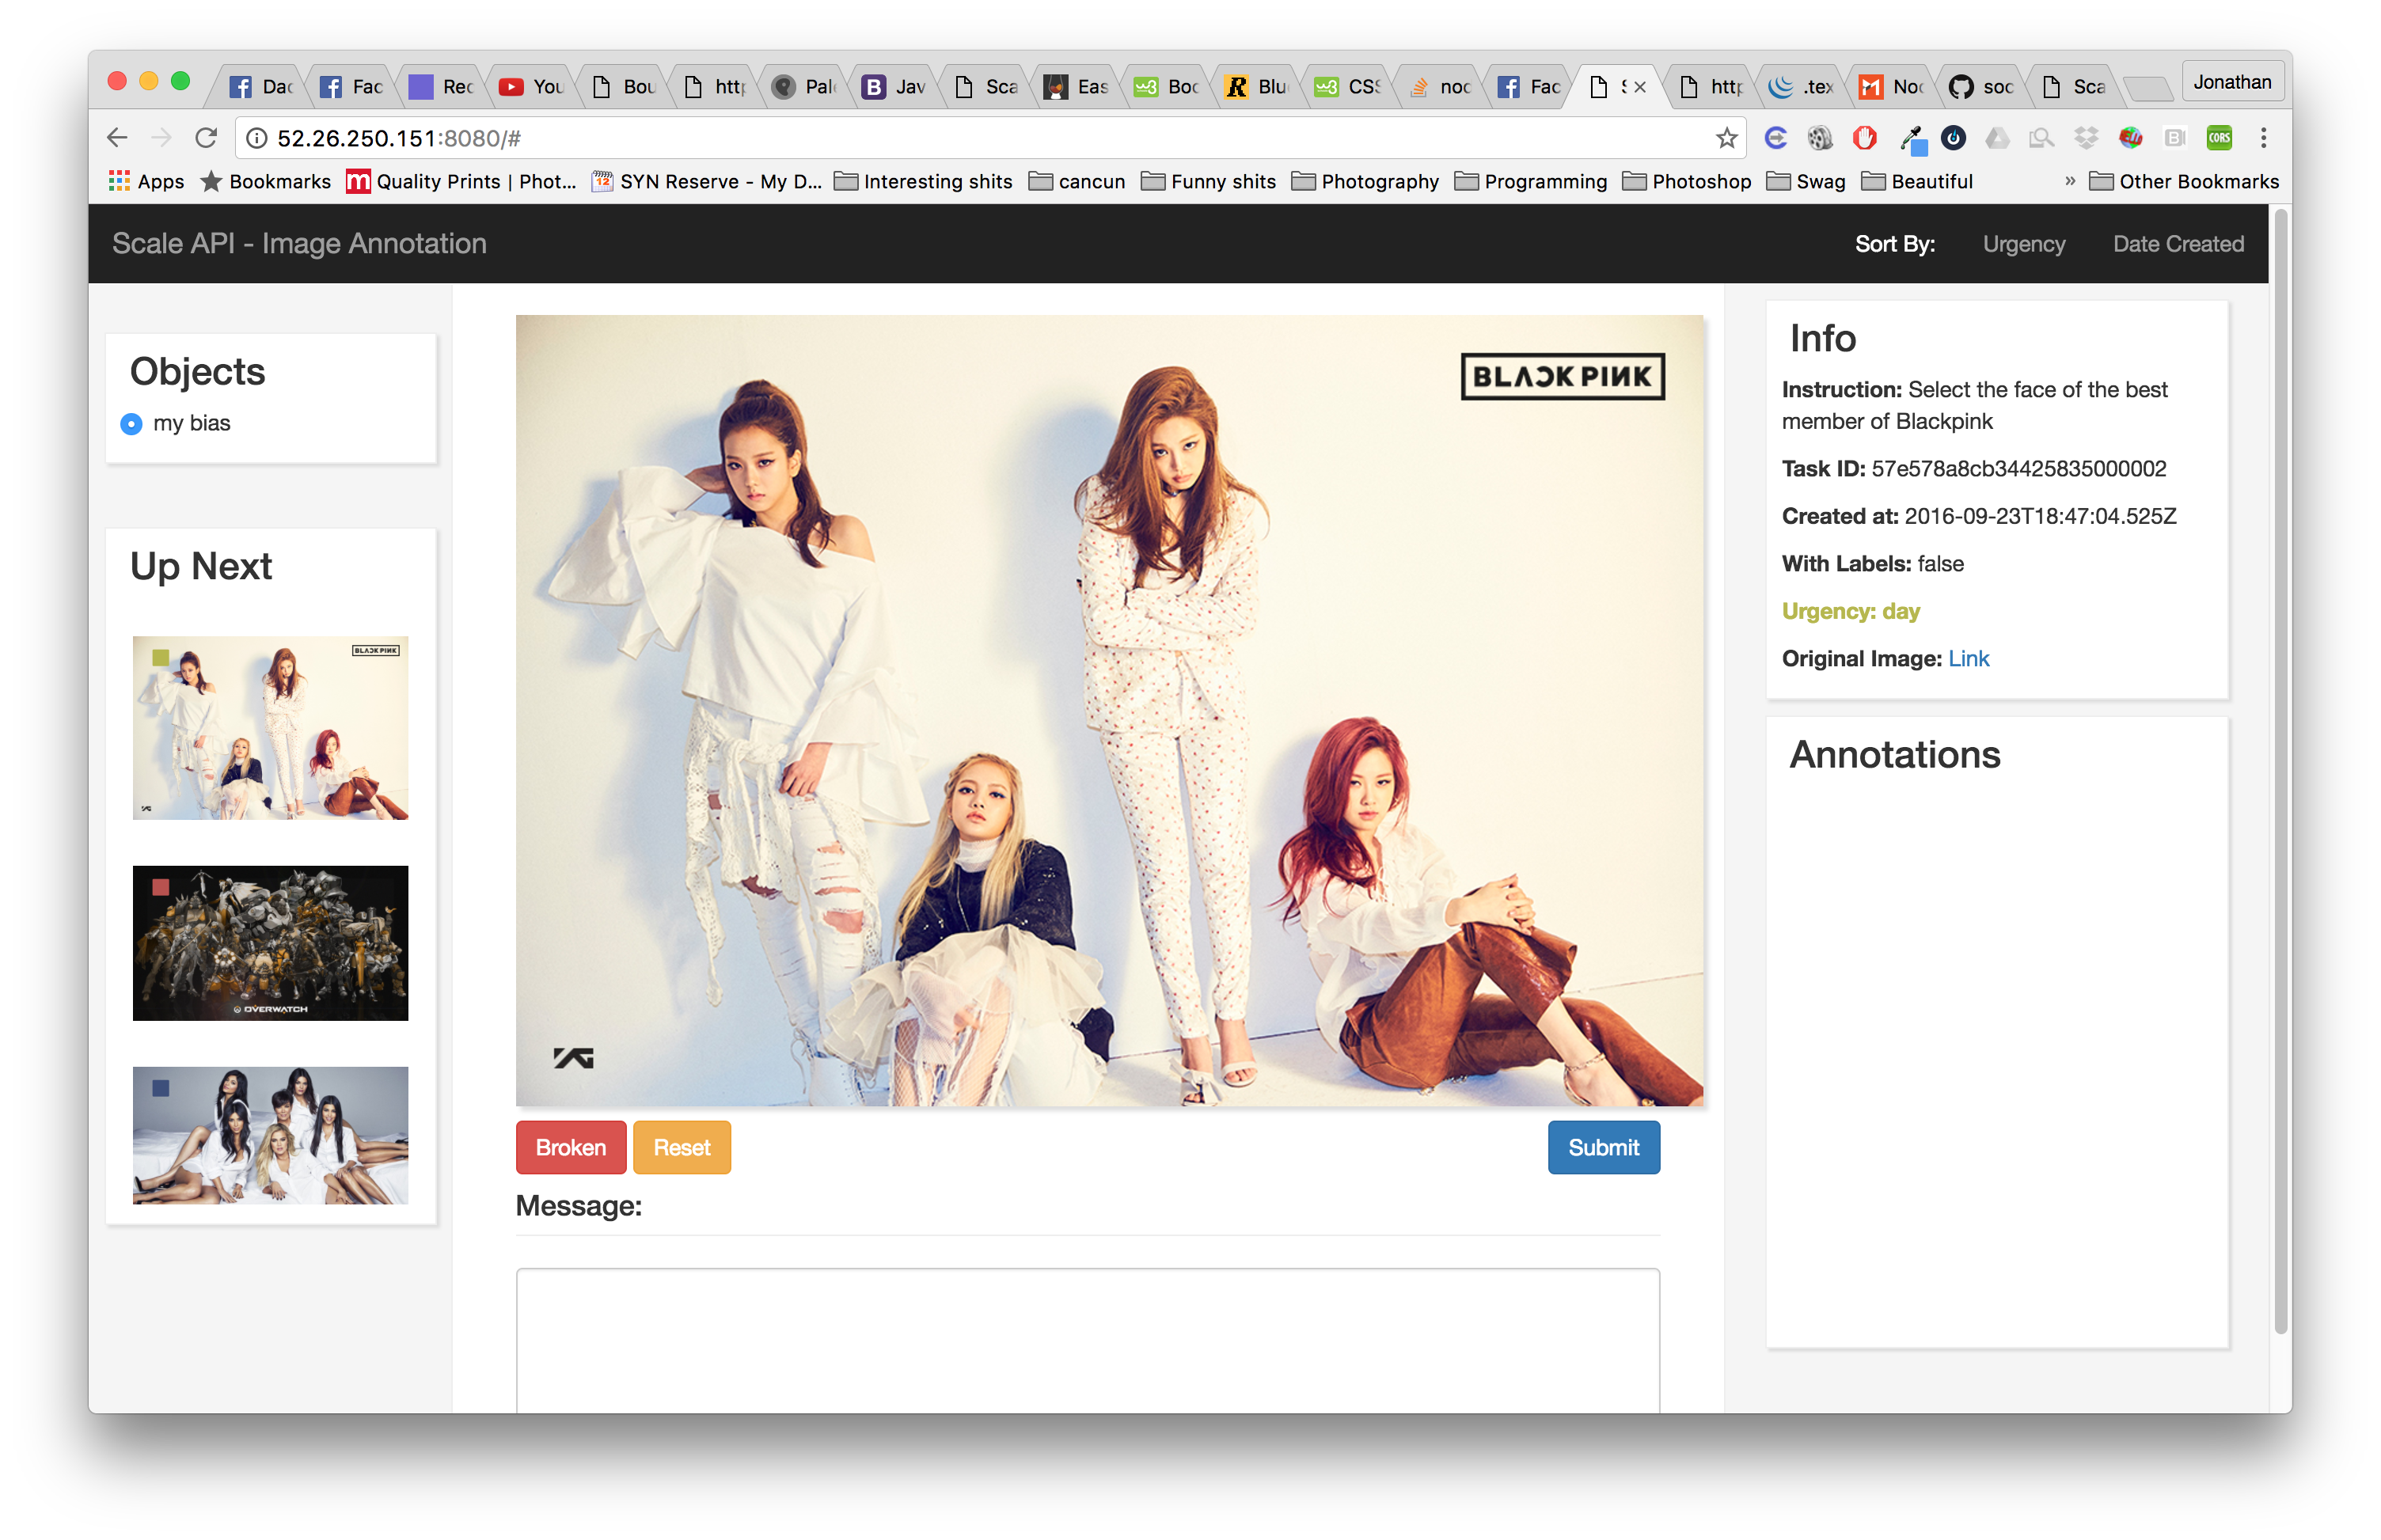Viewport: 2381px width, 1540px height.
Task: Select the 'my bias' radio button
Action: (131, 424)
